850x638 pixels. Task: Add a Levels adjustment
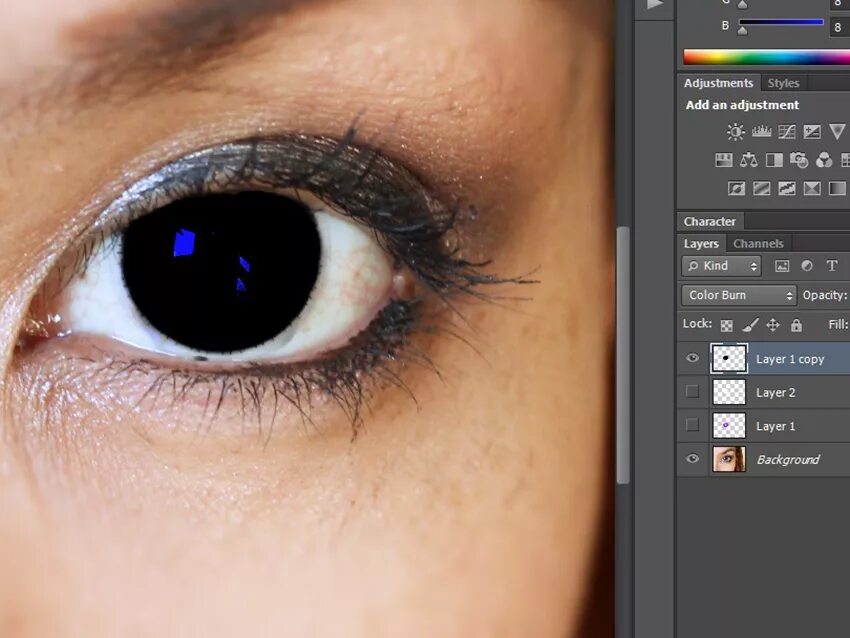coord(762,132)
